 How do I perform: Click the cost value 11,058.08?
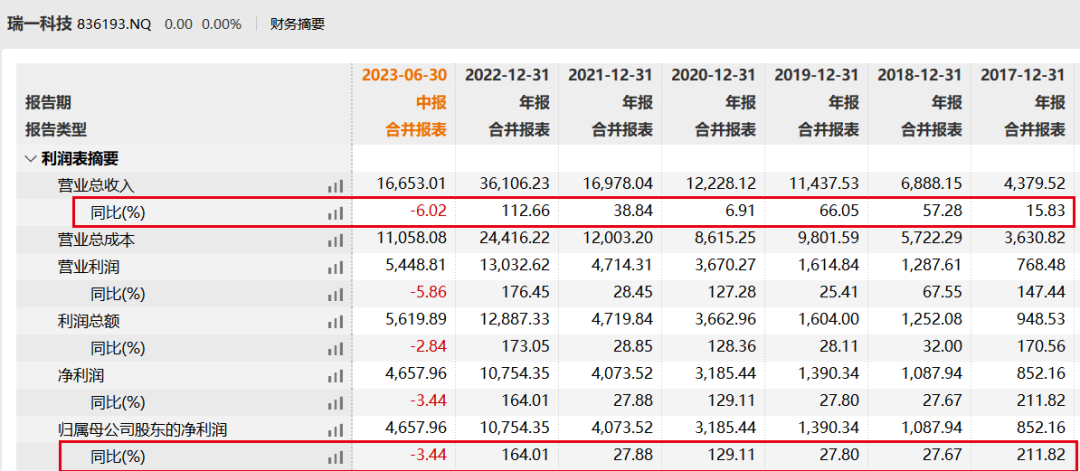coord(413,238)
